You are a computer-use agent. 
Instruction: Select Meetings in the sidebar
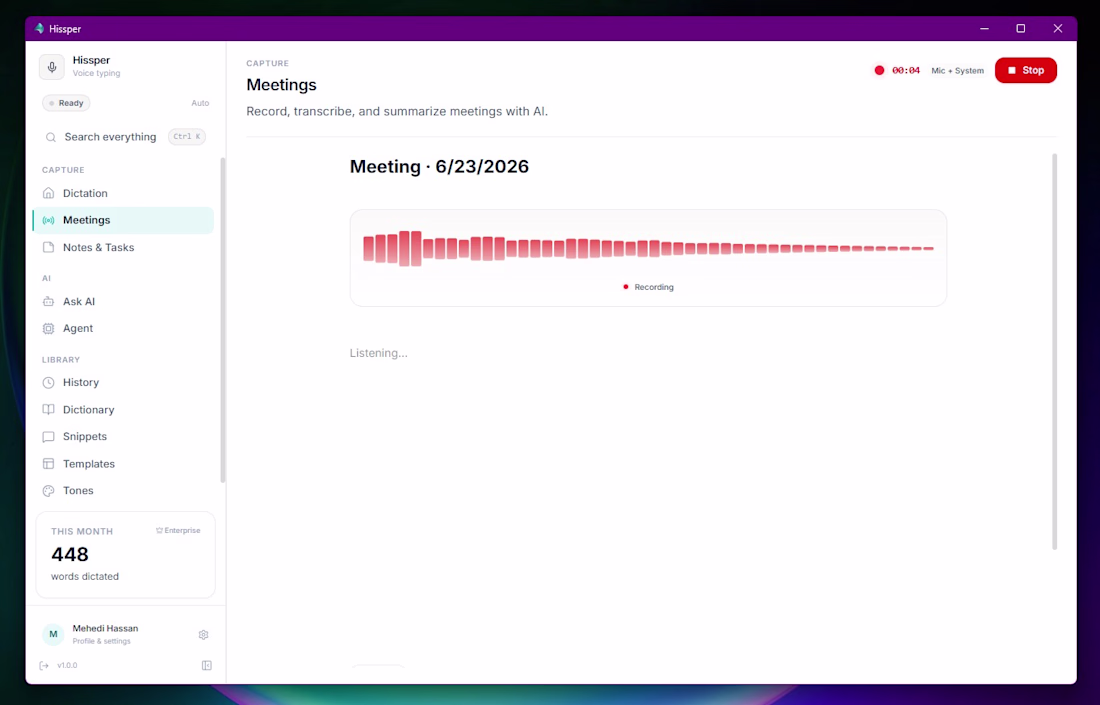coord(123,220)
